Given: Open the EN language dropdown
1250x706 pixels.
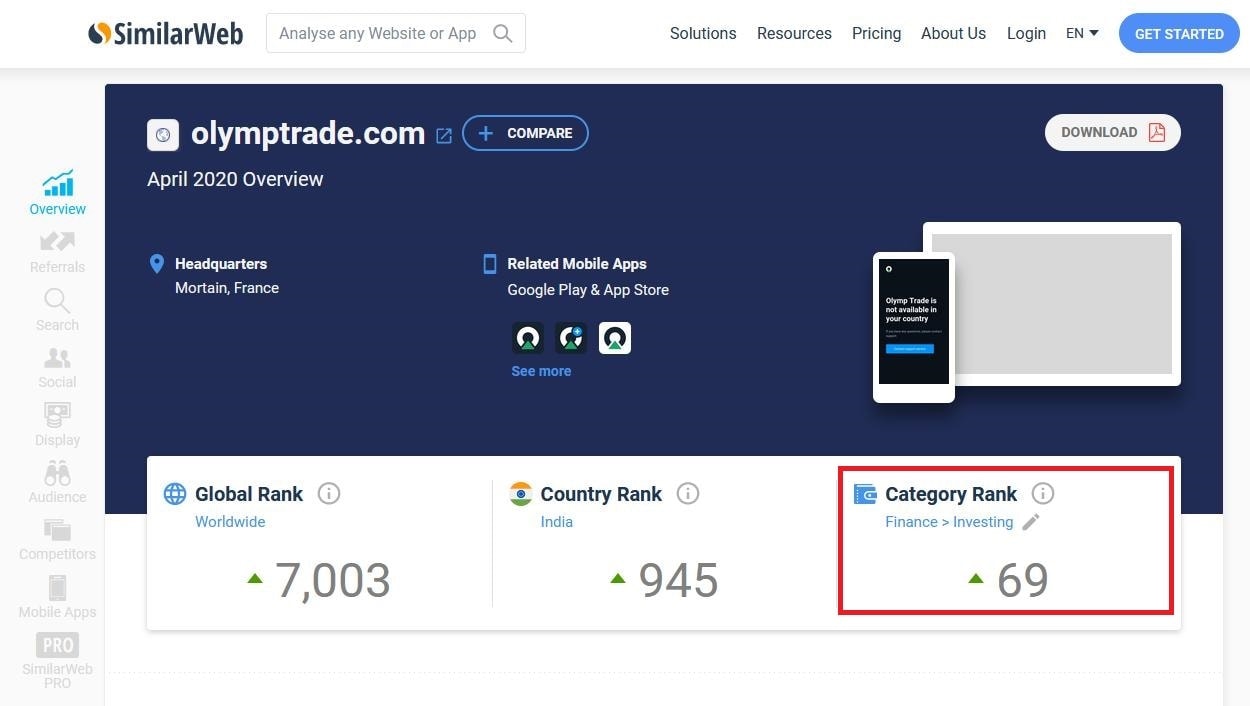Looking at the screenshot, I should (x=1082, y=33).
